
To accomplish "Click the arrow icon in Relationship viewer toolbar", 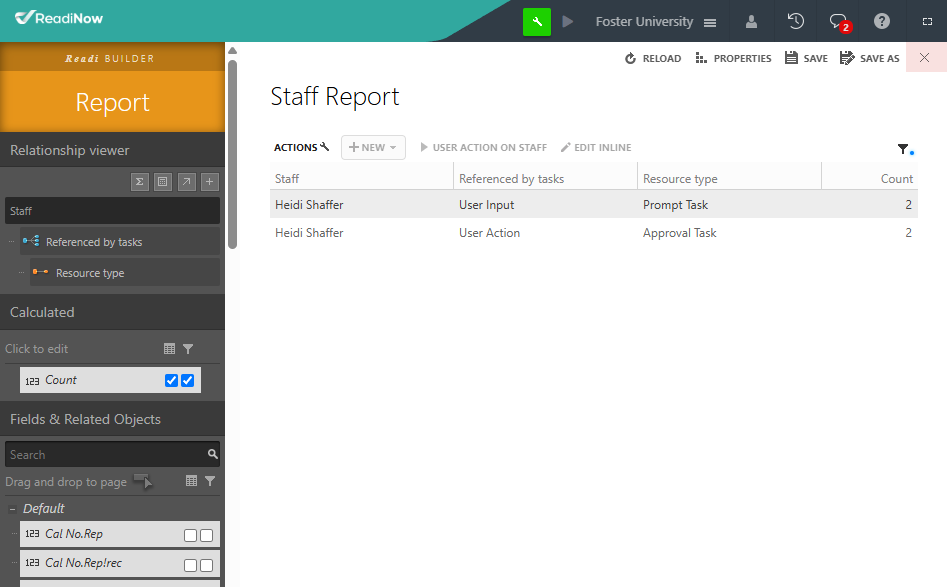I will click(x=187, y=182).
